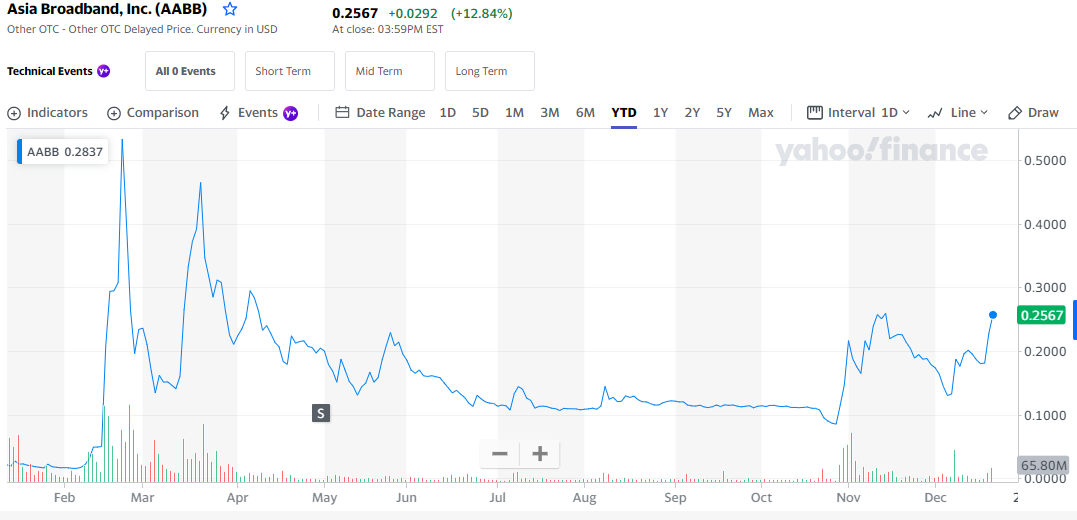1077x520 pixels.
Task: Click the S split event marker
Action: (x=321, y=413)
